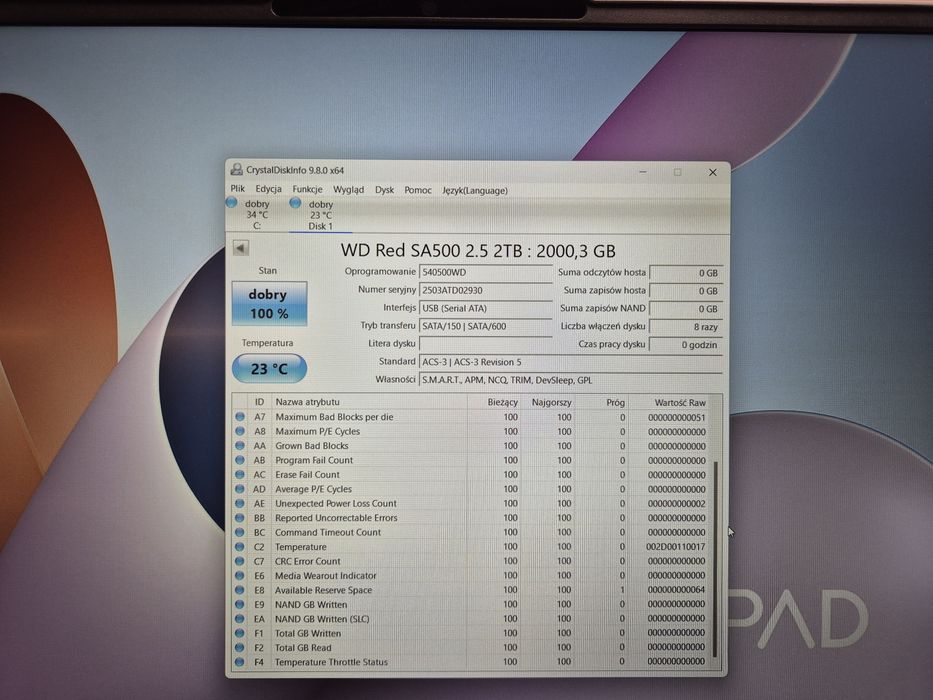Click status dot of Maximum Bad Blocks per die

(x=240, y=417)
